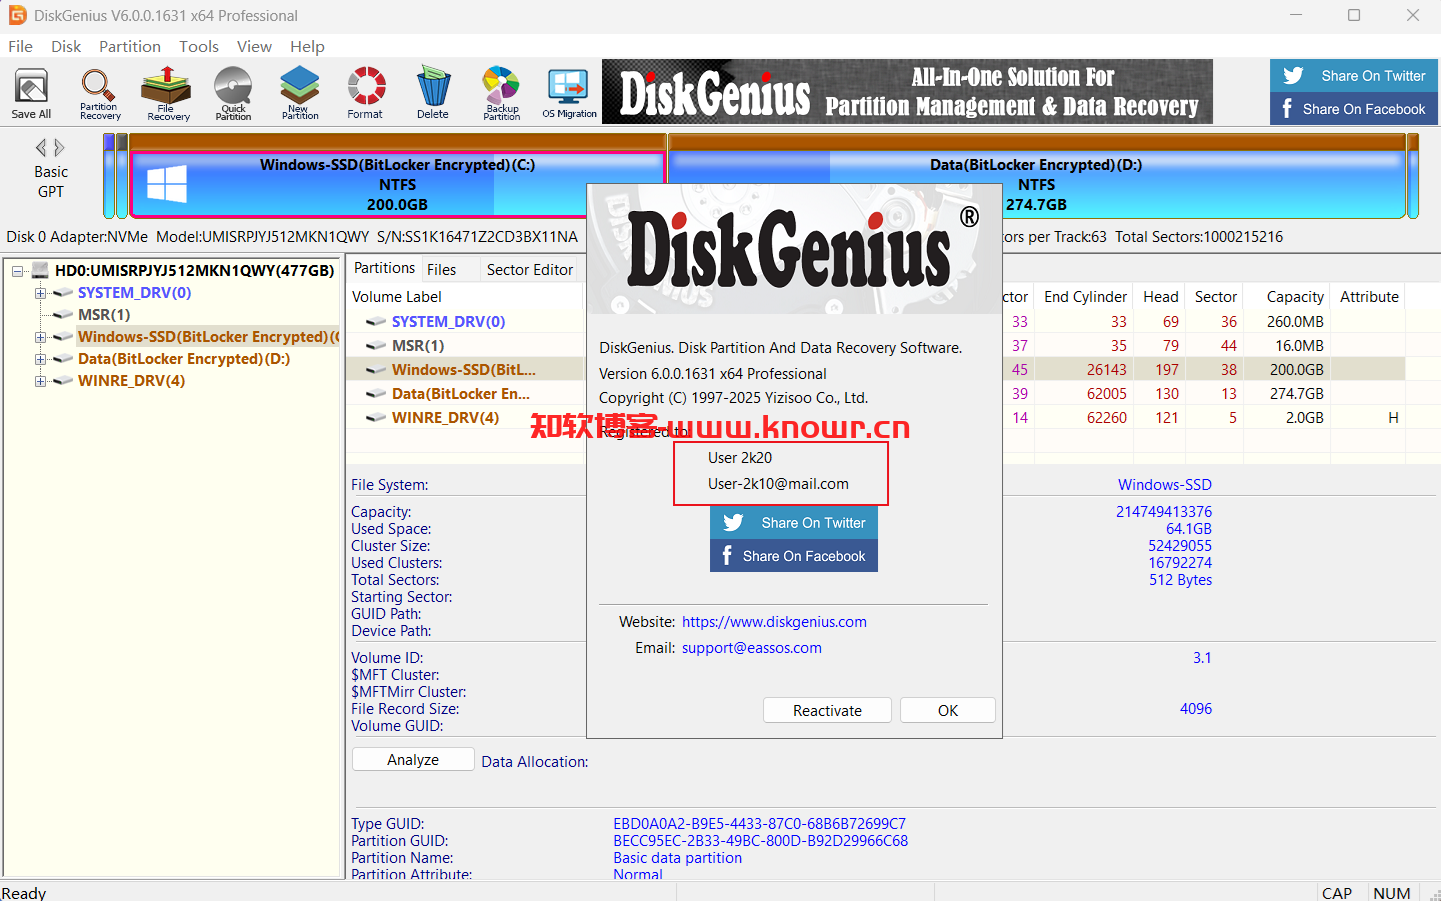Viewport: 1441px width, 901px height.
Task: Go to previous disk arrow
Action: [41, 148]
